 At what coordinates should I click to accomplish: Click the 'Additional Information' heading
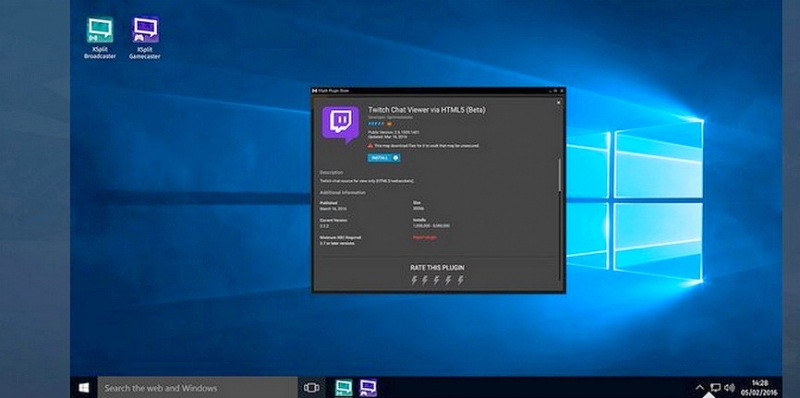tap(342, 193)
